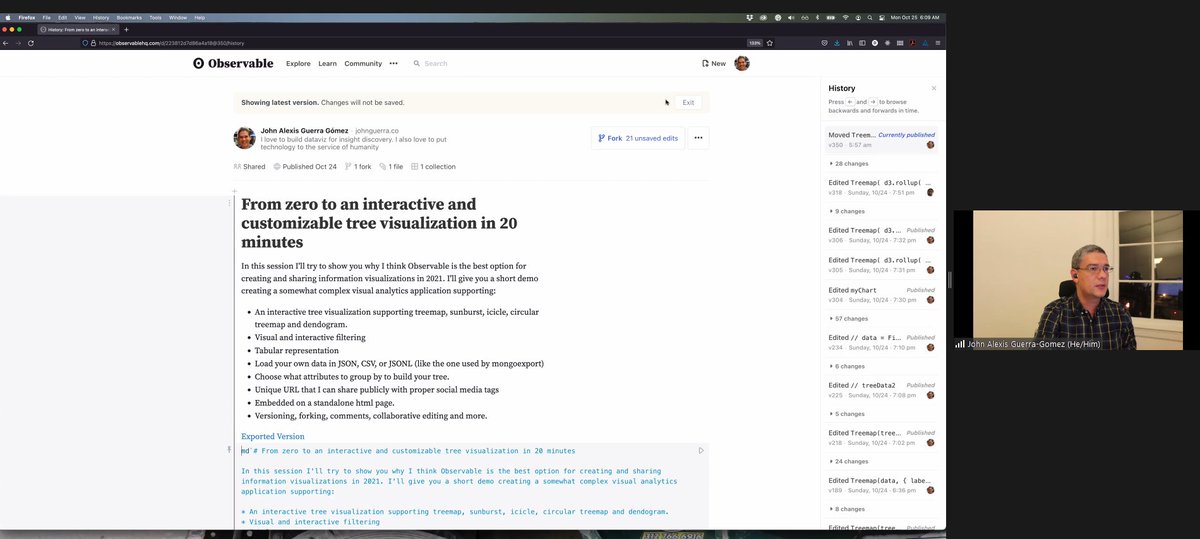Expand the 8 changes group

847,509
